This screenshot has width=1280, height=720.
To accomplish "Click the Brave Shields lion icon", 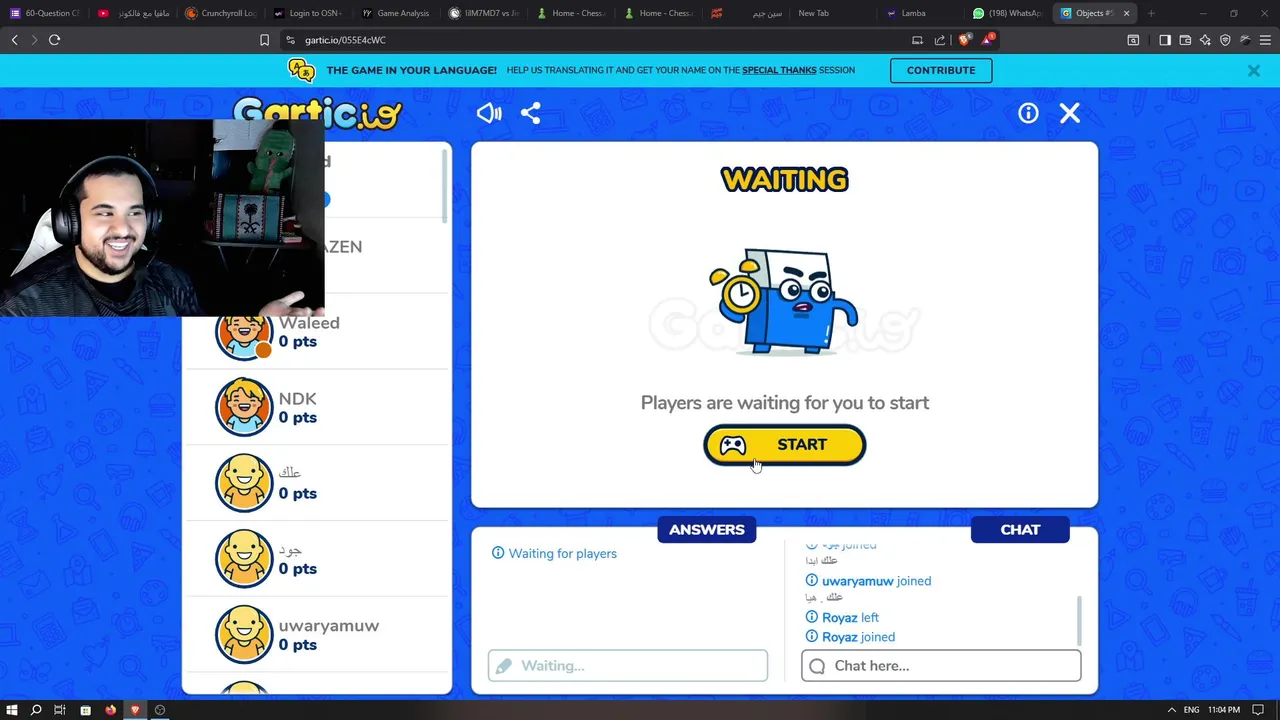I will [x=963, y=40].
